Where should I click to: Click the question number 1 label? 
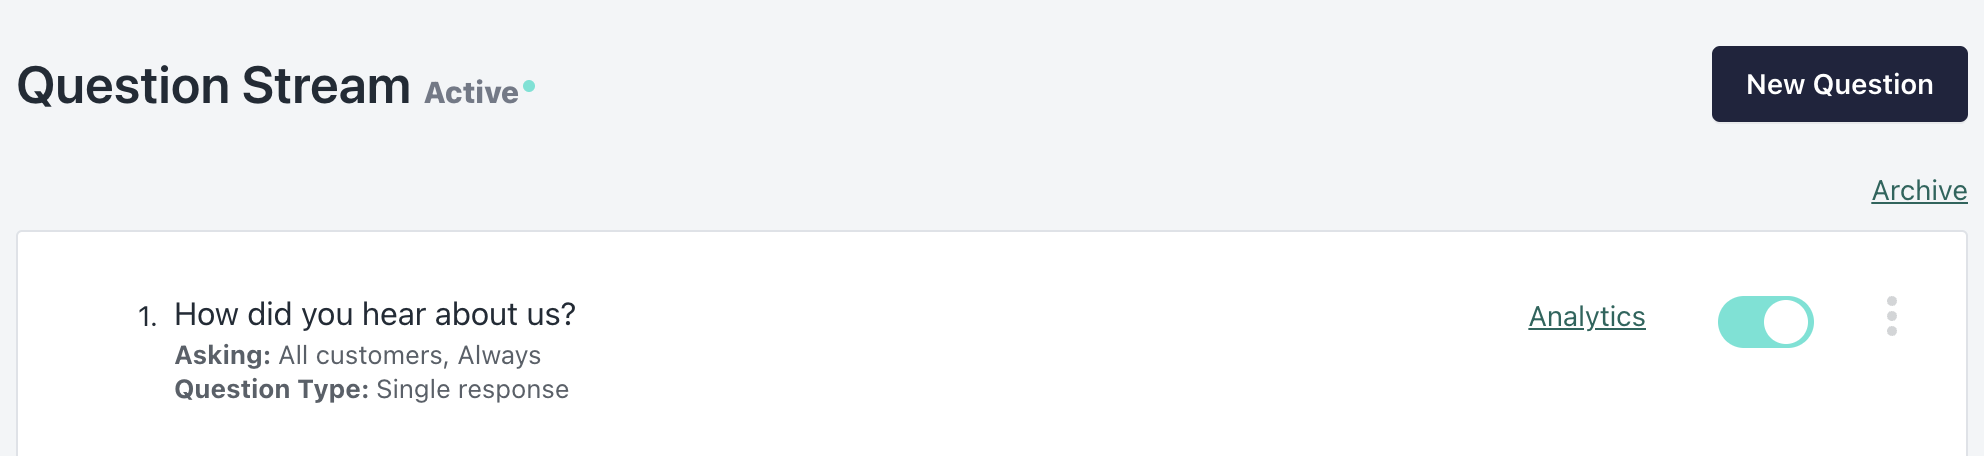click(x=147, y=317)
